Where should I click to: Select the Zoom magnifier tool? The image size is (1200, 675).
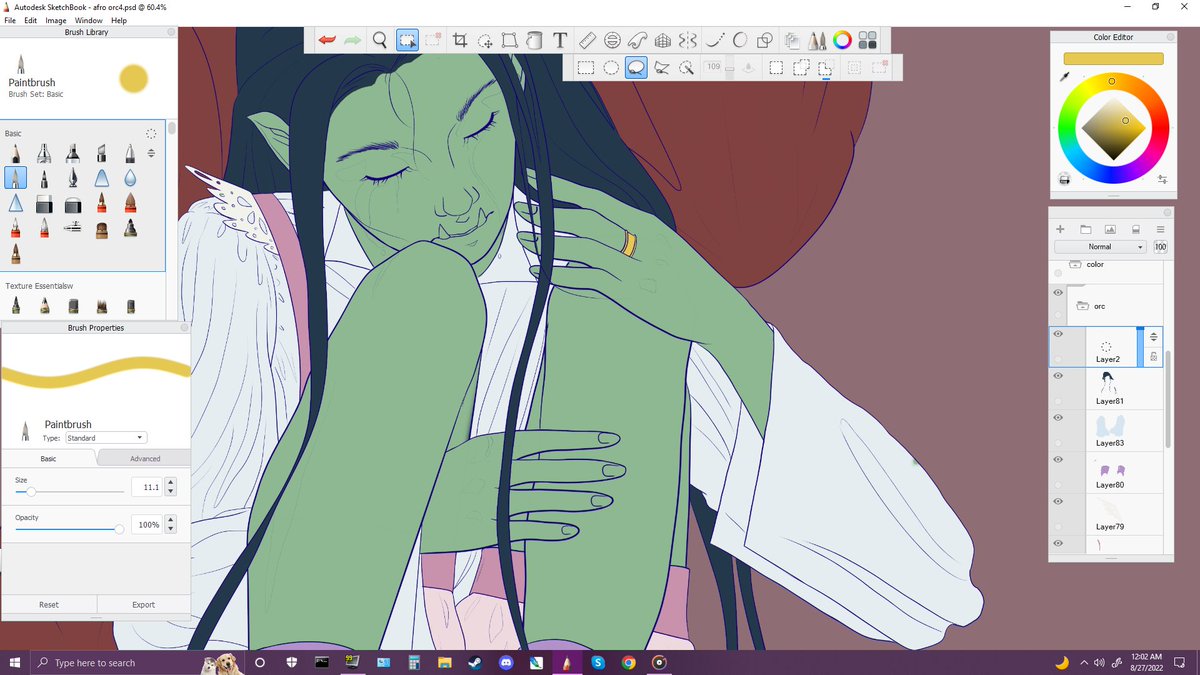coord(380,41)
